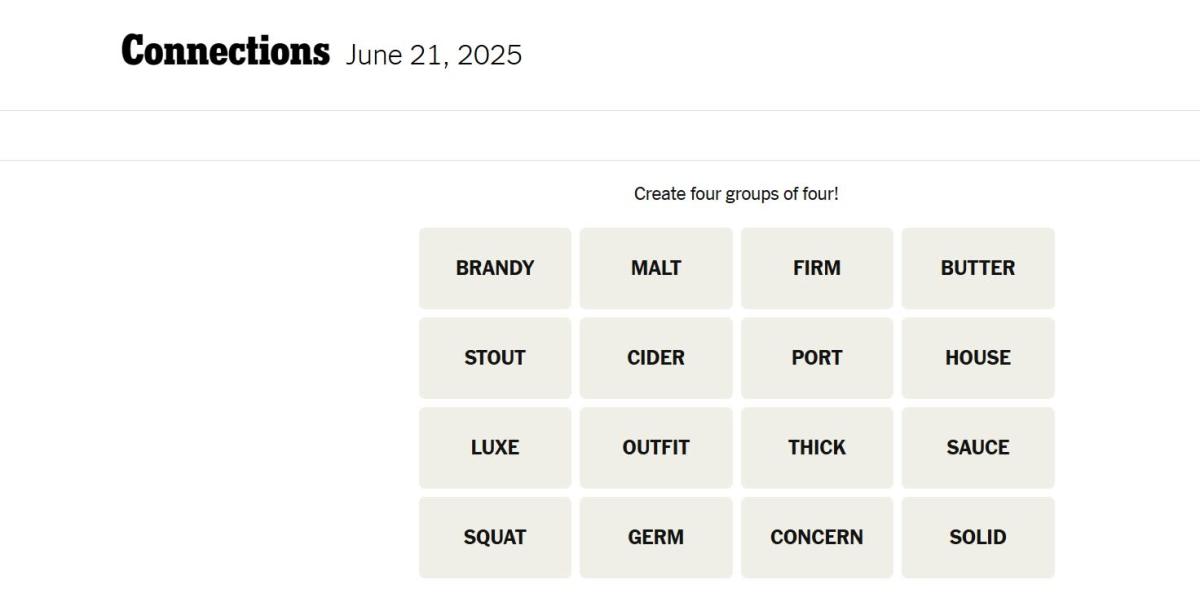The height and width of the screenshot is (598, 1200).
Task: Pick the GERM word tile
Action: click(656, 537)
